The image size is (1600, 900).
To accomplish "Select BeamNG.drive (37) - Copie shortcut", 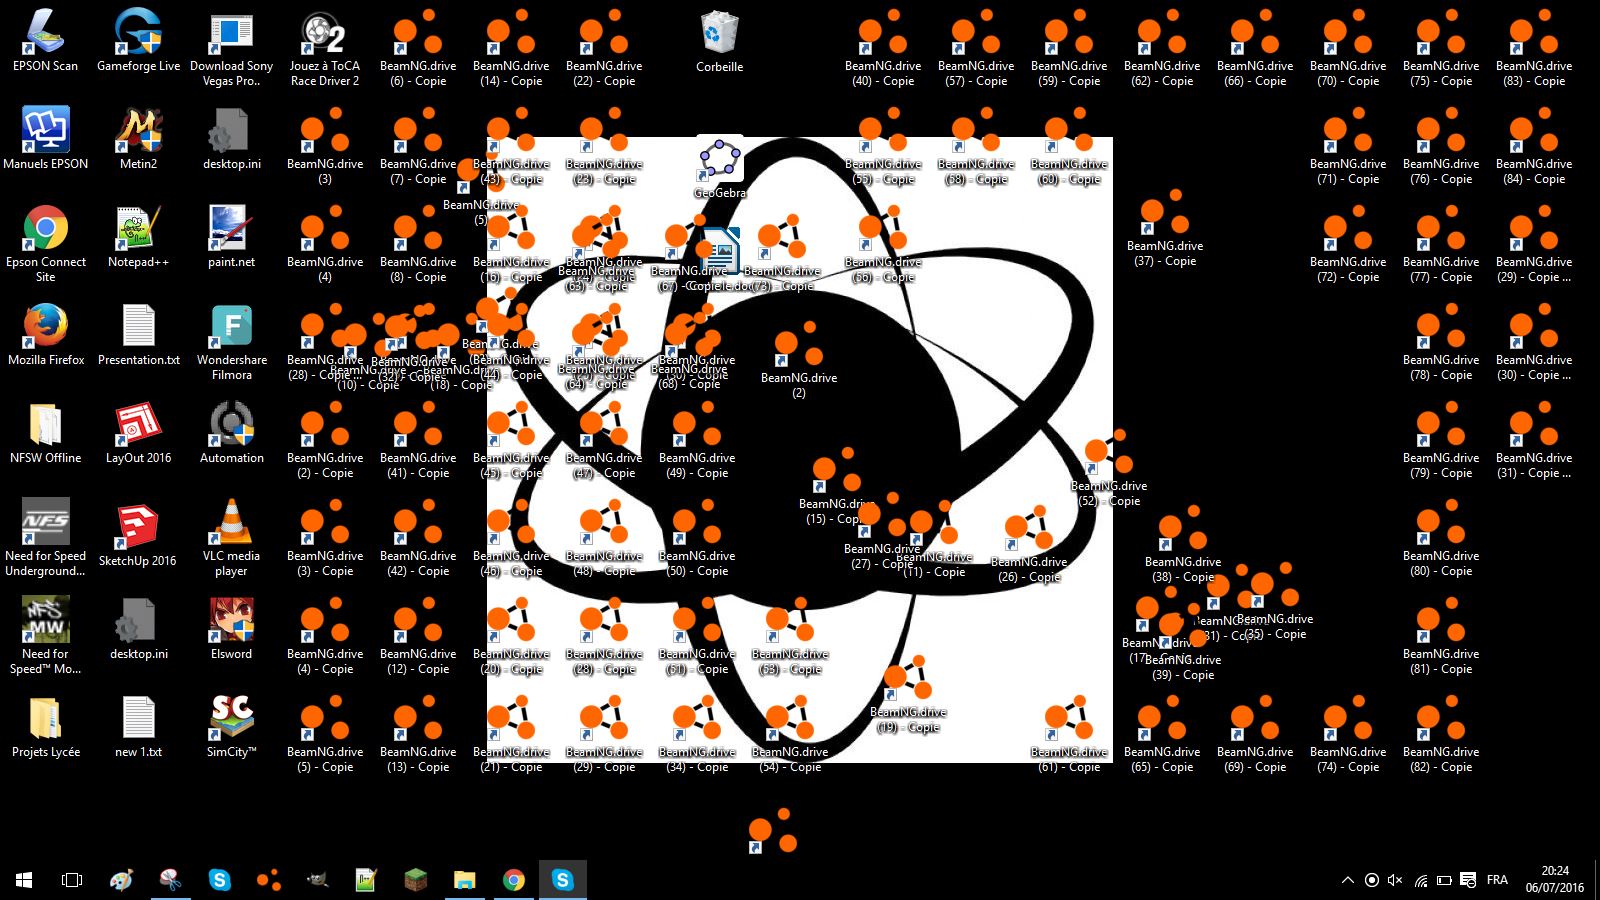I will pos(1164,229).
